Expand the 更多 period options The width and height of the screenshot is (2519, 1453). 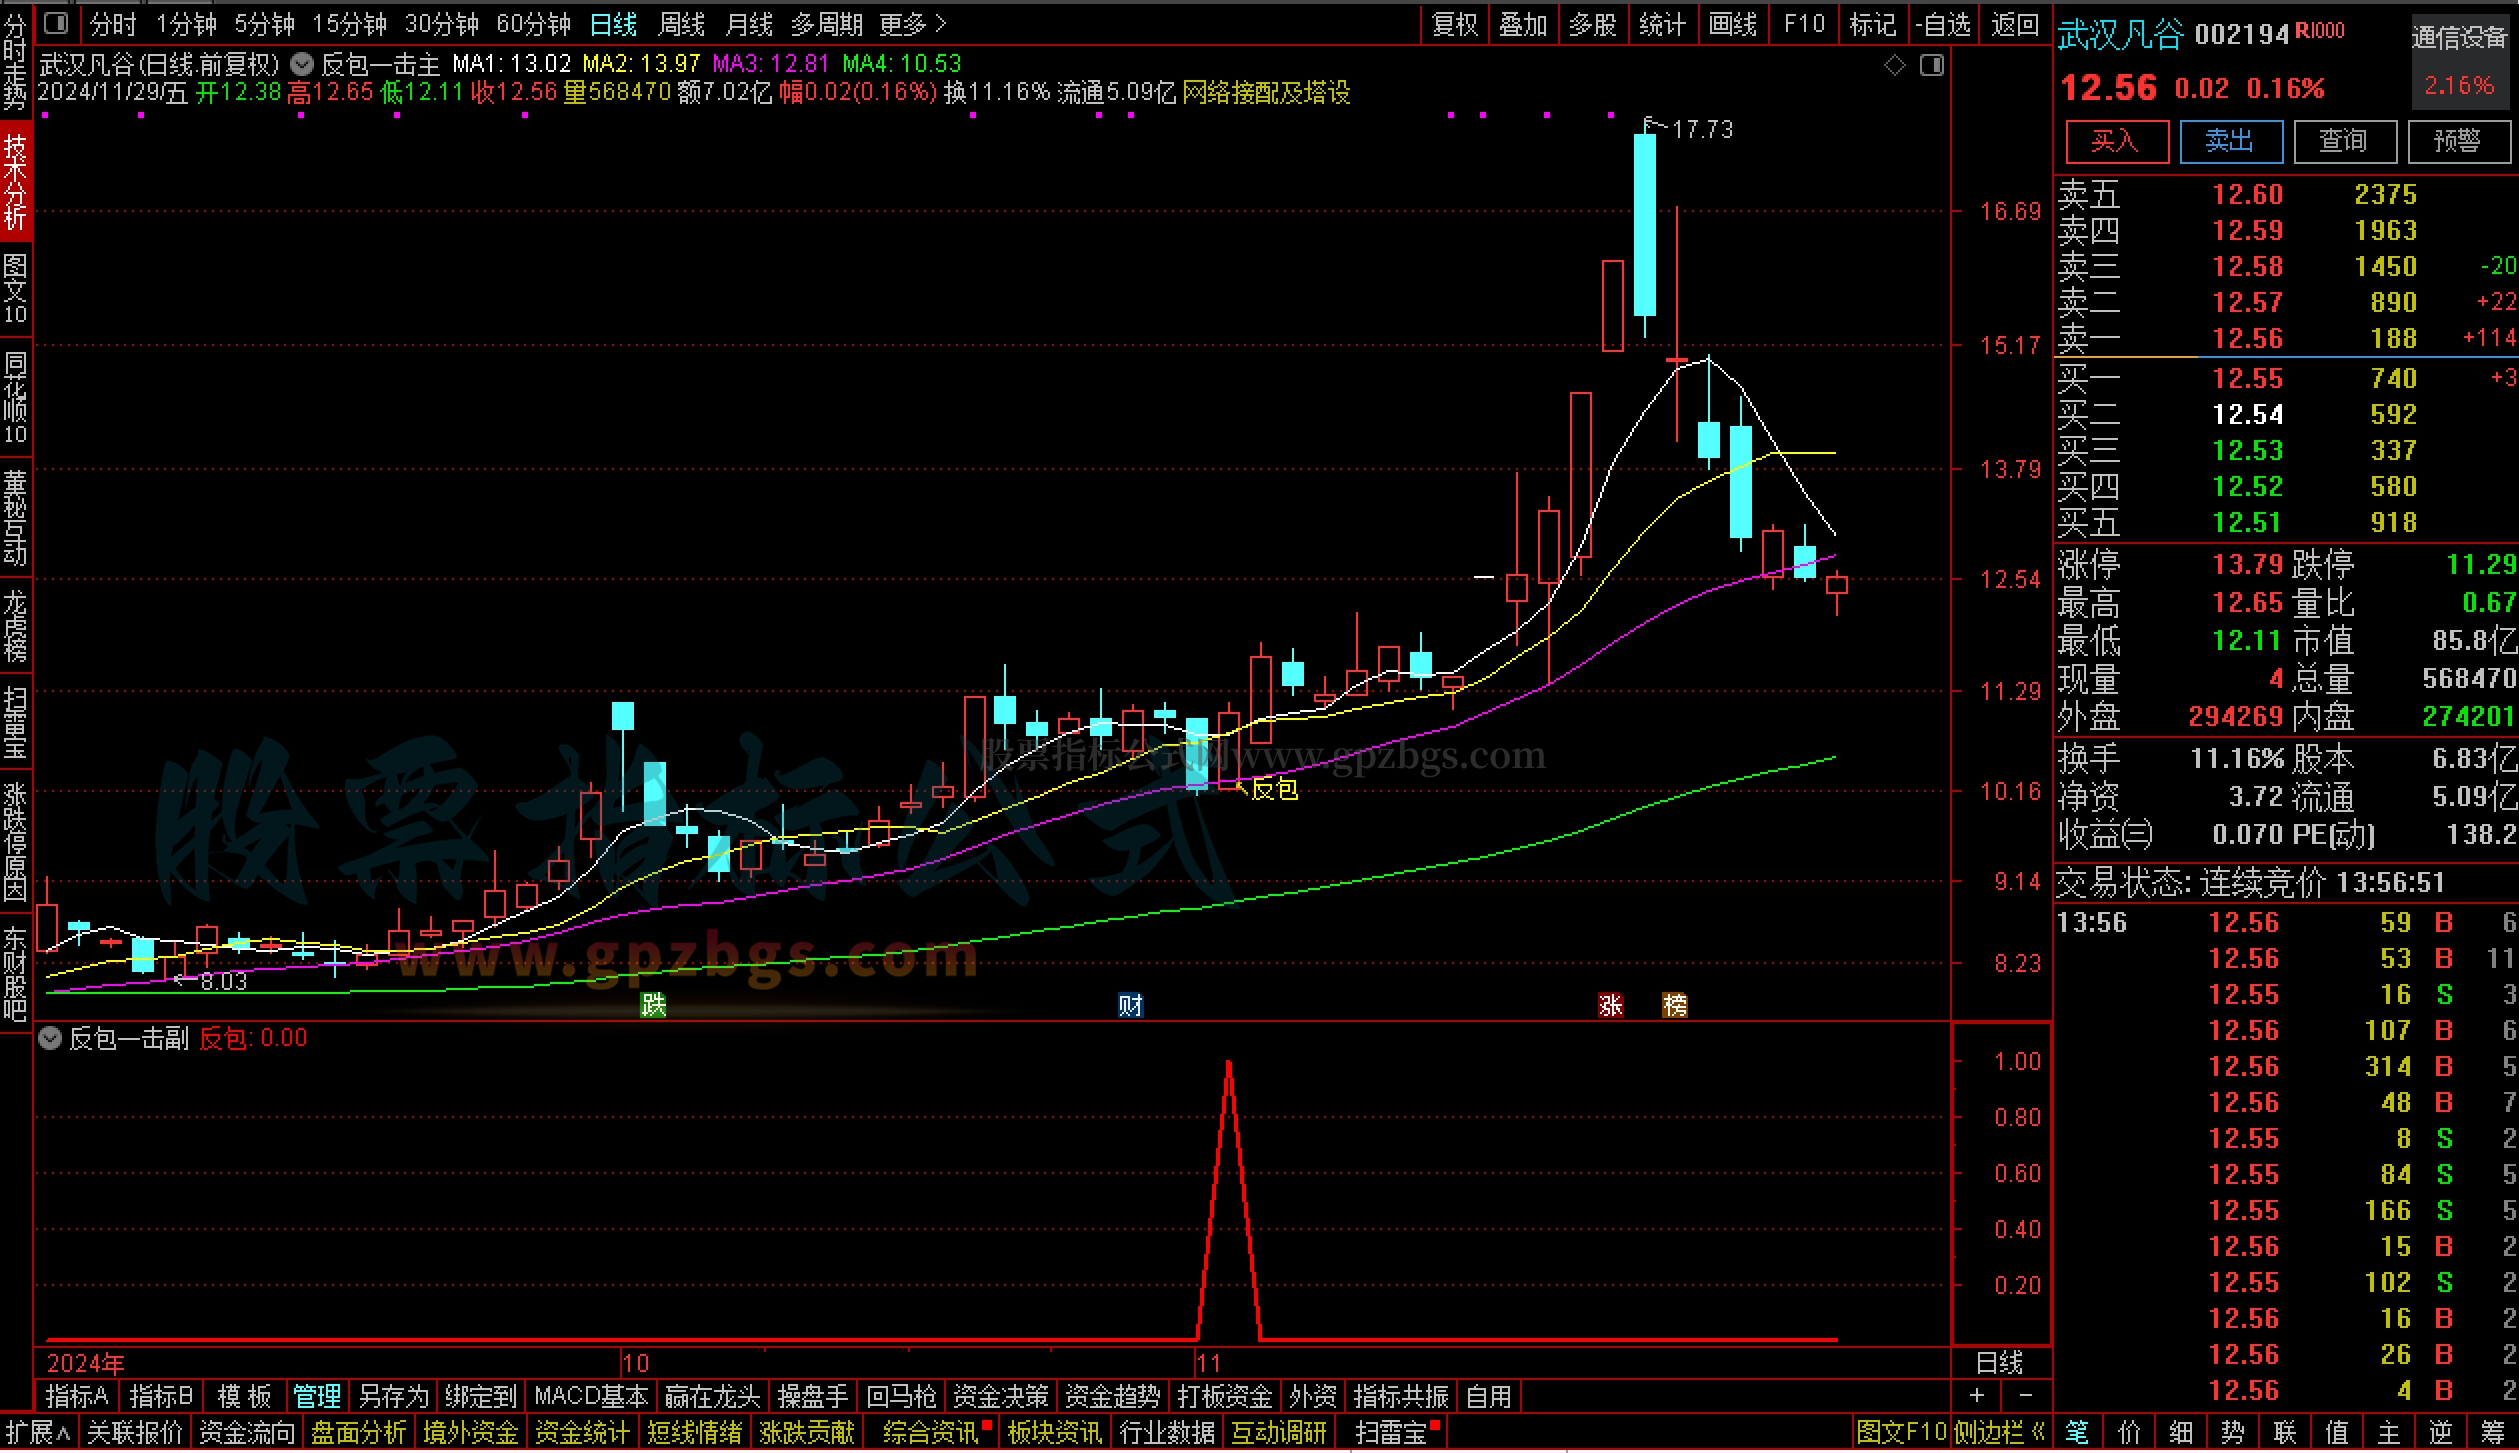911,23
